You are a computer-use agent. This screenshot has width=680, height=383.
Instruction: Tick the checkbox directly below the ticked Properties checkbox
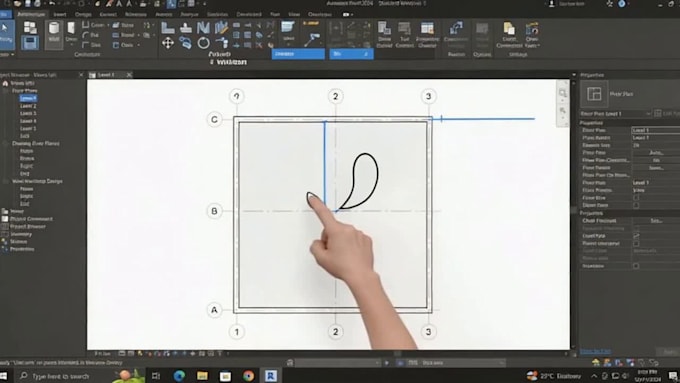tap(636, 244)
